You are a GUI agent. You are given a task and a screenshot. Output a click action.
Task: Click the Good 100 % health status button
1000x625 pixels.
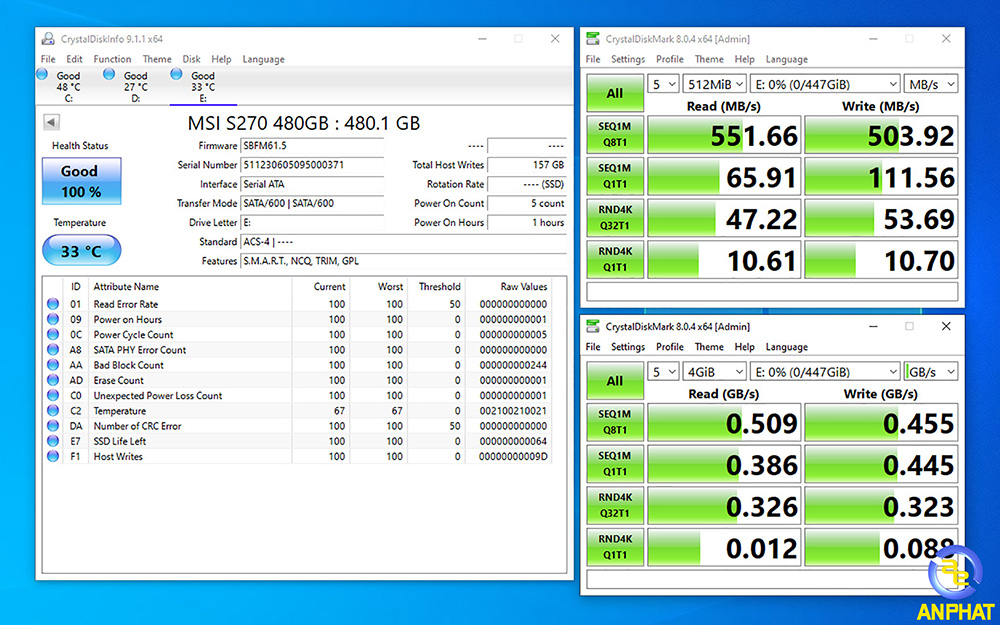(x=81, y=181)
